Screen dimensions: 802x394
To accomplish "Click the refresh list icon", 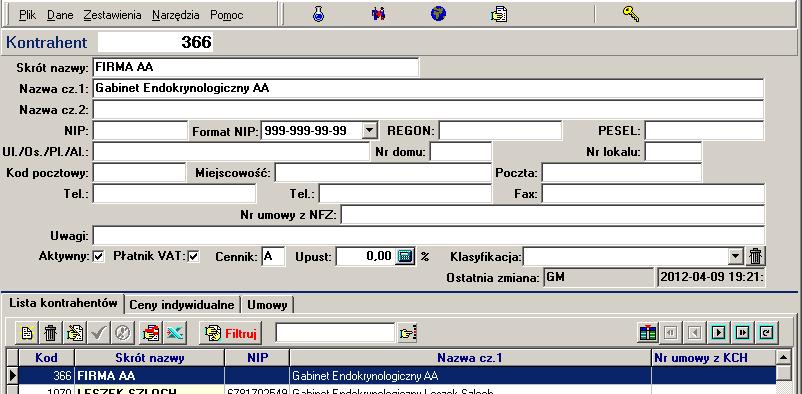I will pos(766,333).
